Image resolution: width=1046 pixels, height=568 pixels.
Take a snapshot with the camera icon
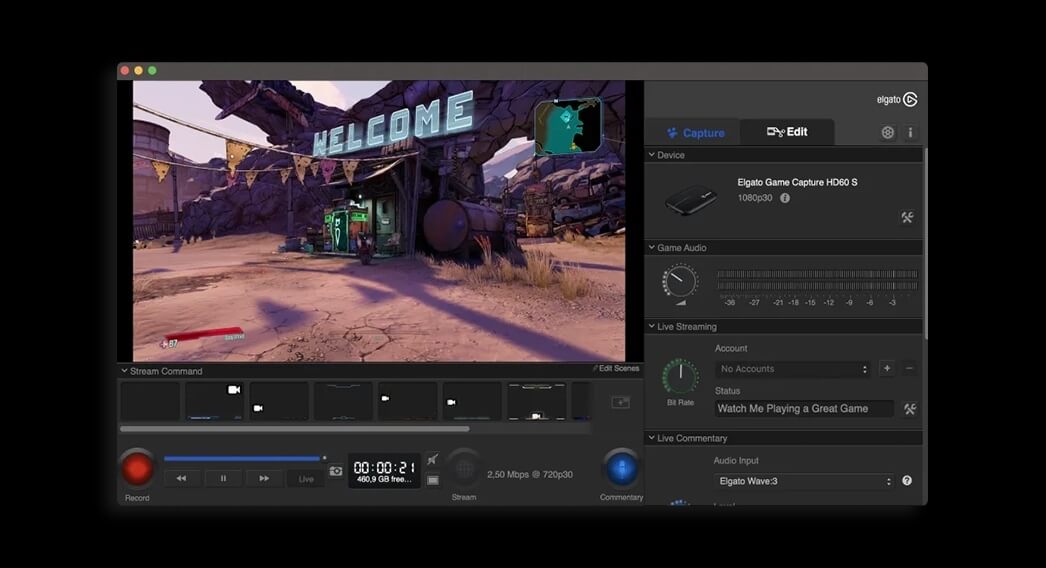336,471
